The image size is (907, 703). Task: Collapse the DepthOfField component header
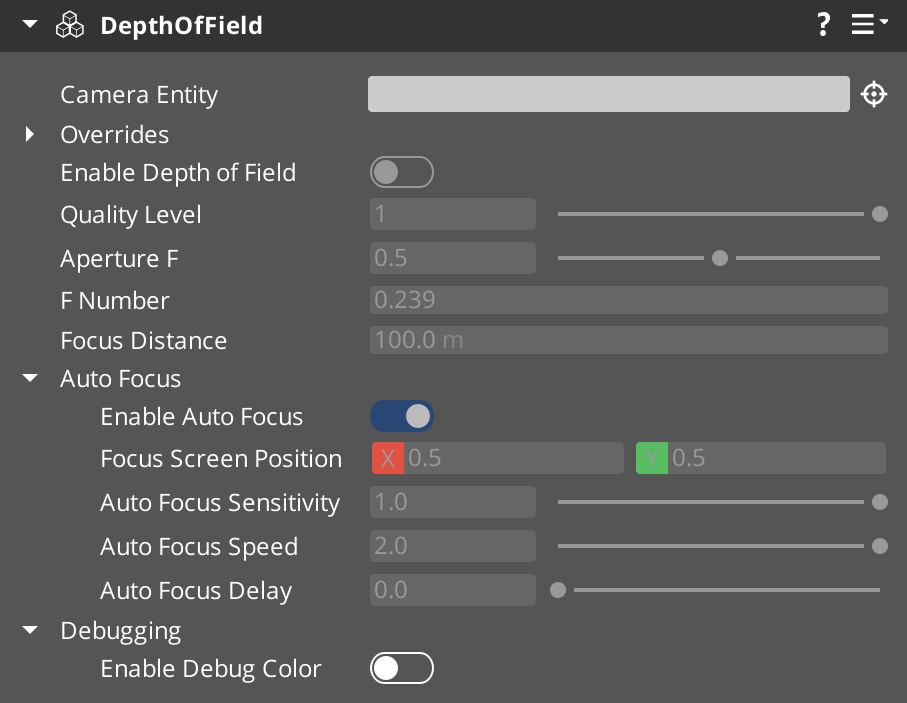click(28, 25)
